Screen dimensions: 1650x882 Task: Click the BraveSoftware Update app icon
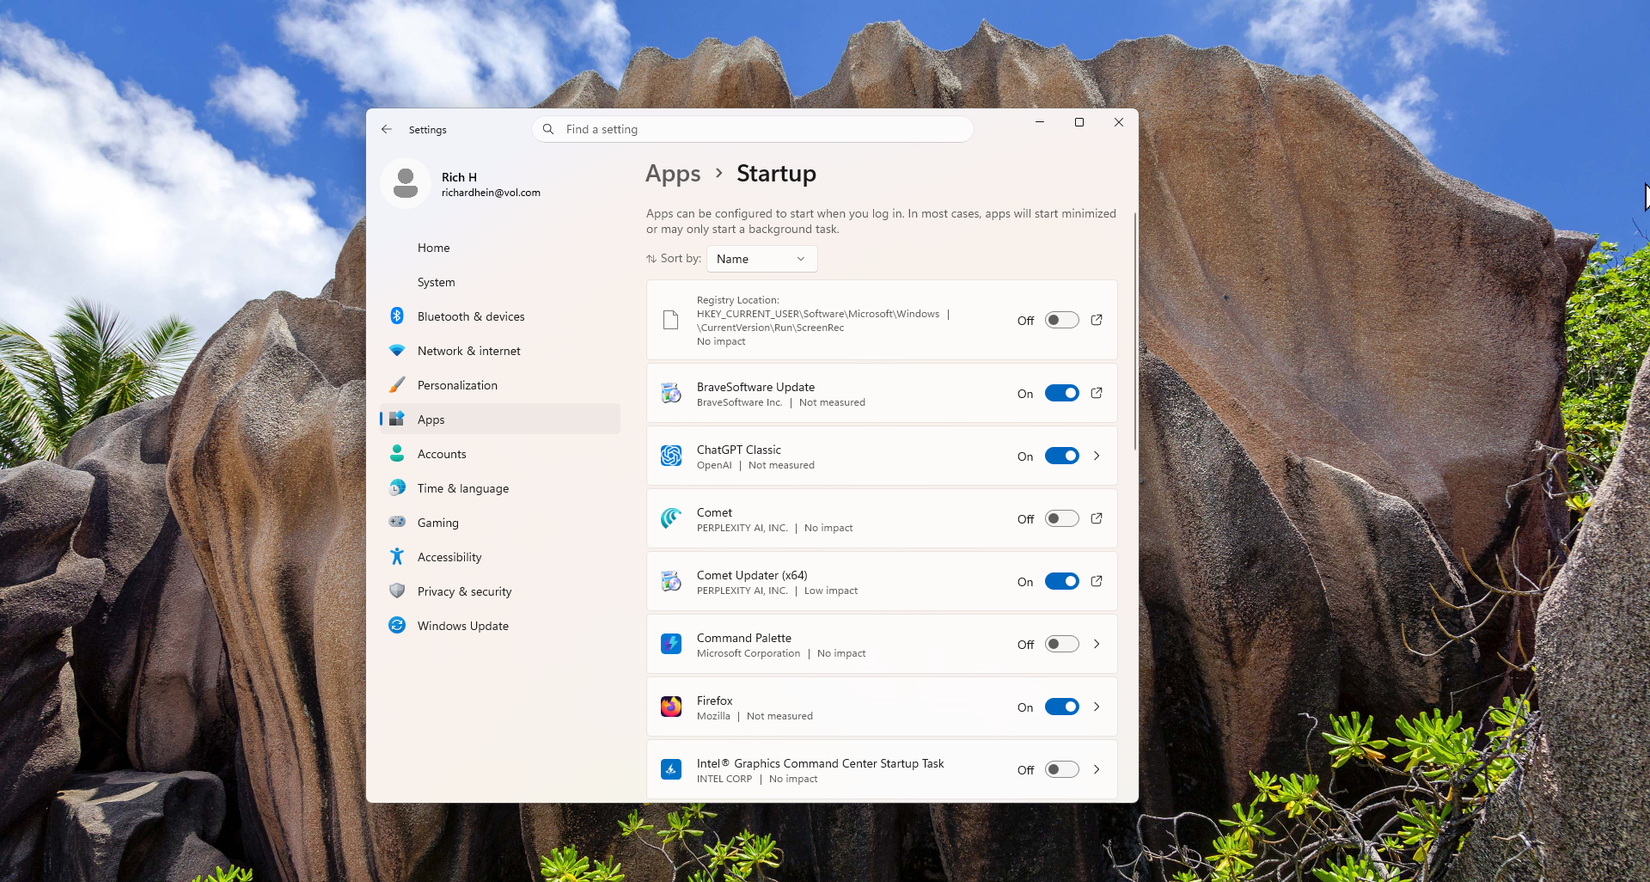tap(671, 393)
